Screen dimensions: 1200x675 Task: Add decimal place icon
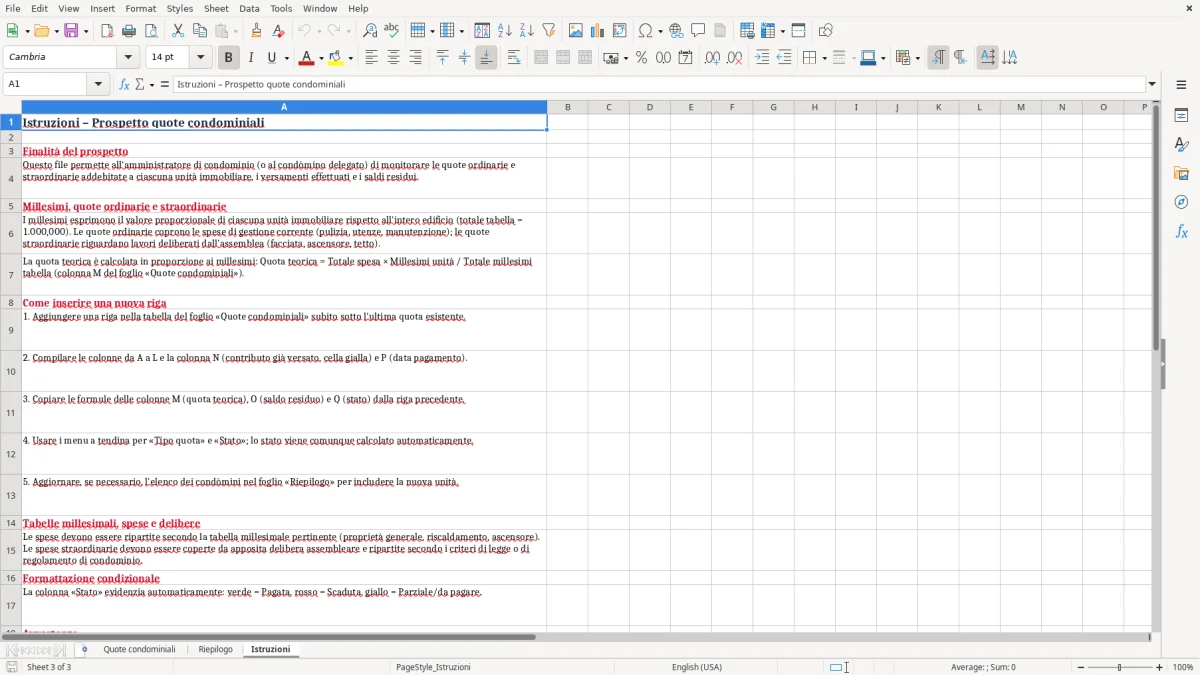pyautogui.click(x=712, y=58)
